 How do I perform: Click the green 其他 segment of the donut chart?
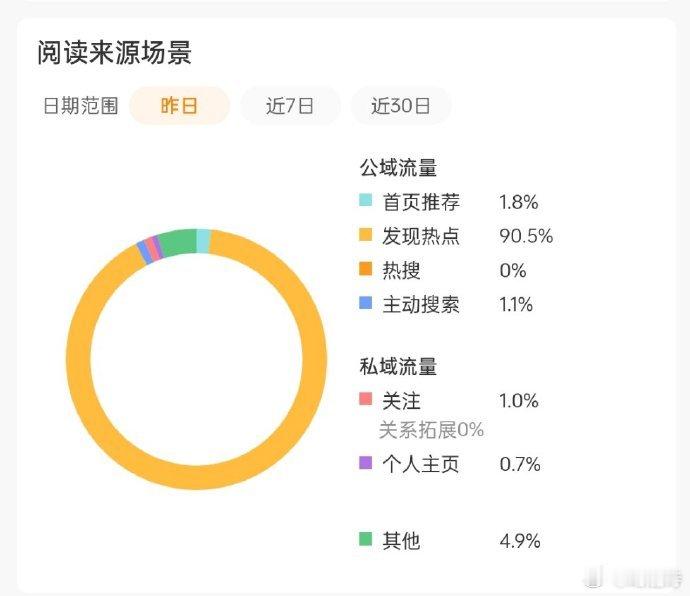(x=177, y=243)
